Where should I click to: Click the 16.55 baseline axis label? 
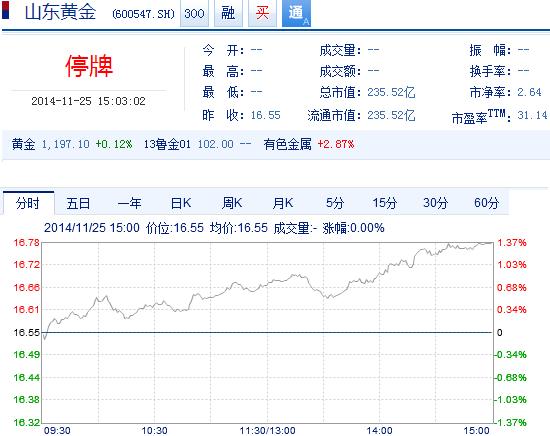click(27, 332)
